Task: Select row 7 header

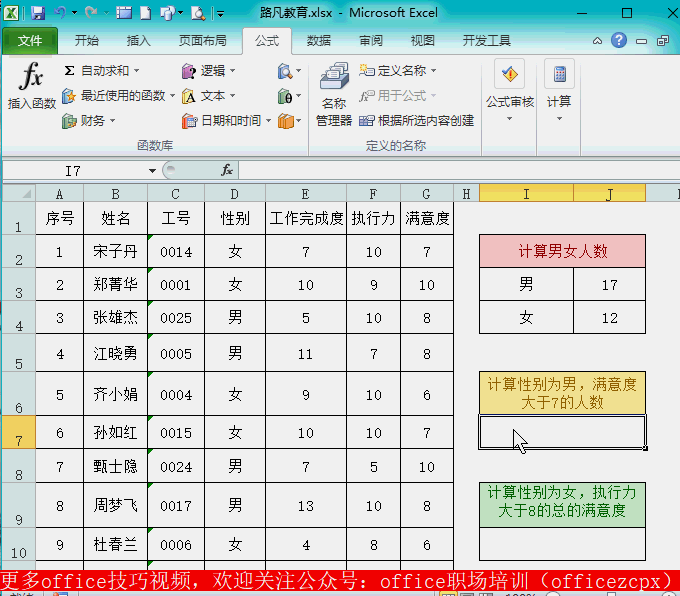Action: [19, 432]
